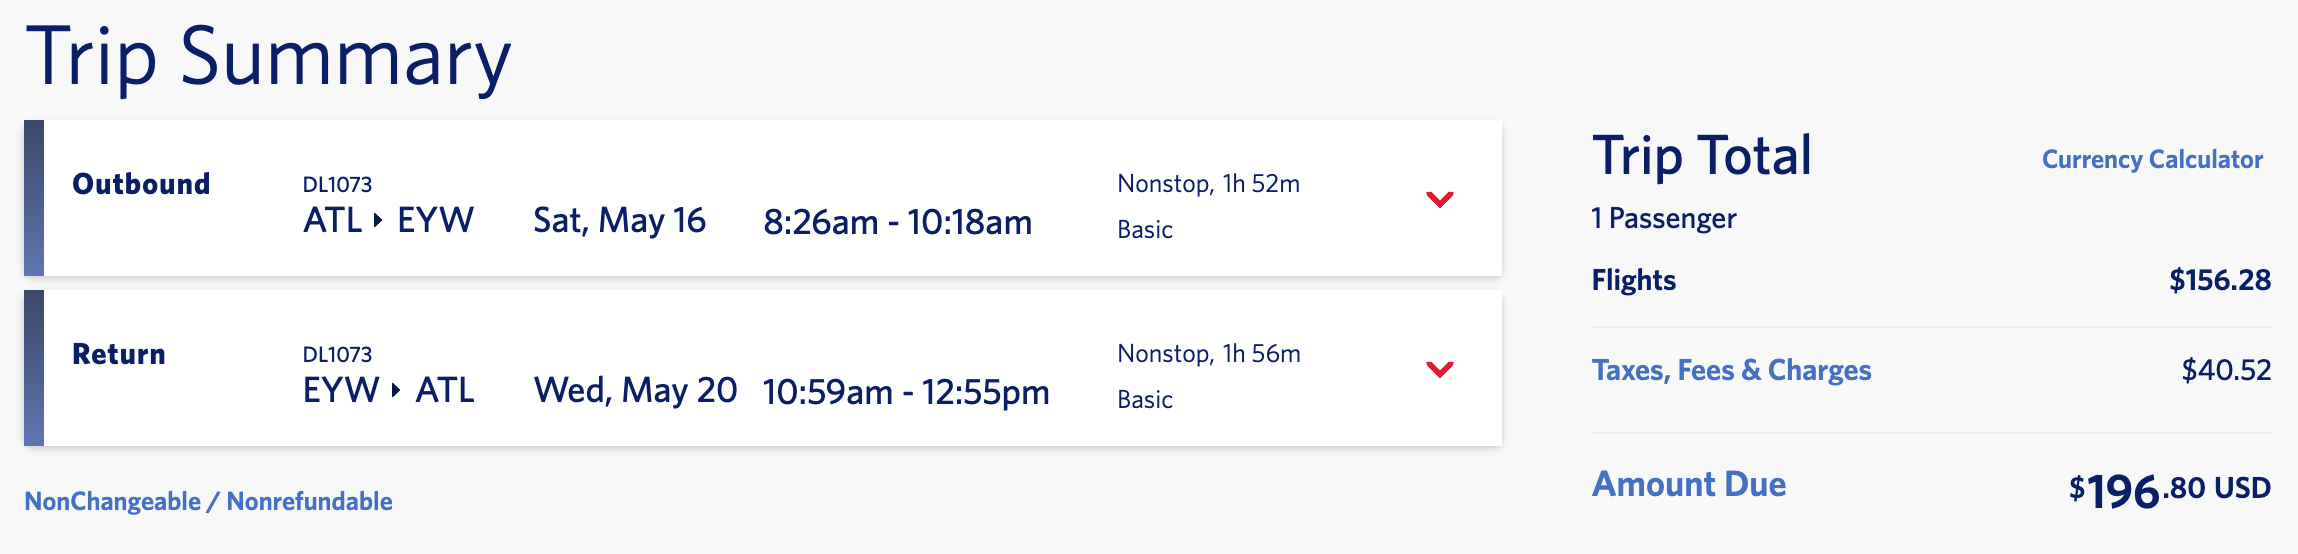Click the $196.80 USD total amount

tap(2169, 490)
